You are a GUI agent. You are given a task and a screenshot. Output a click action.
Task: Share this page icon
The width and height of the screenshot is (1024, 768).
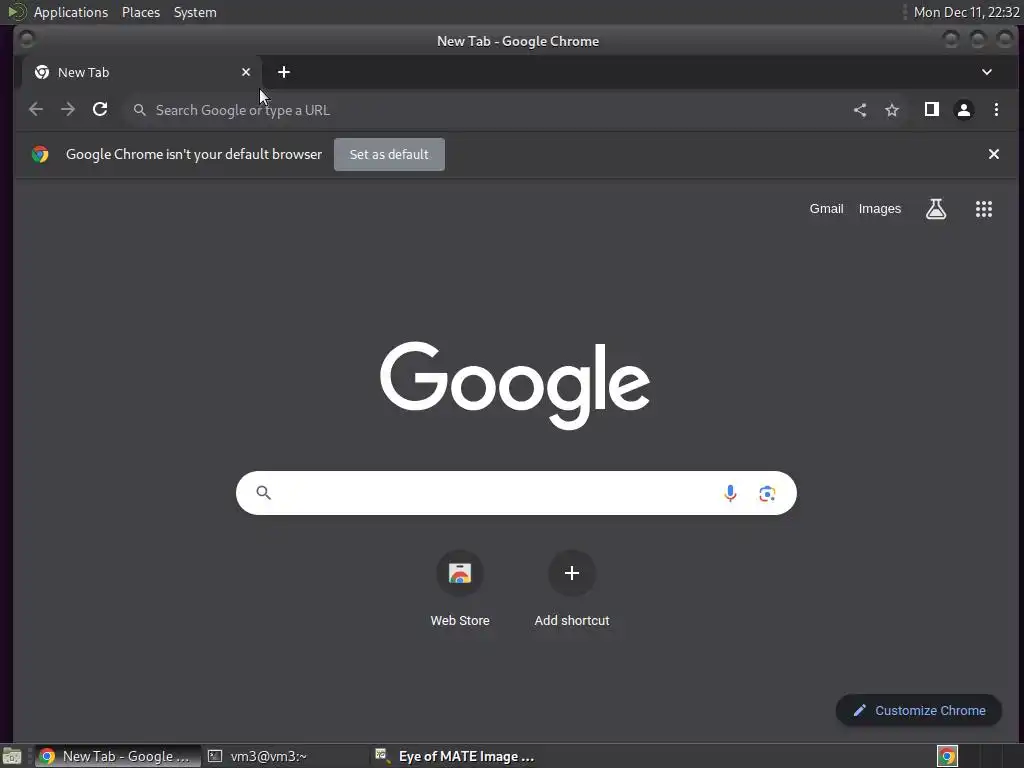(x=860, y=110)
